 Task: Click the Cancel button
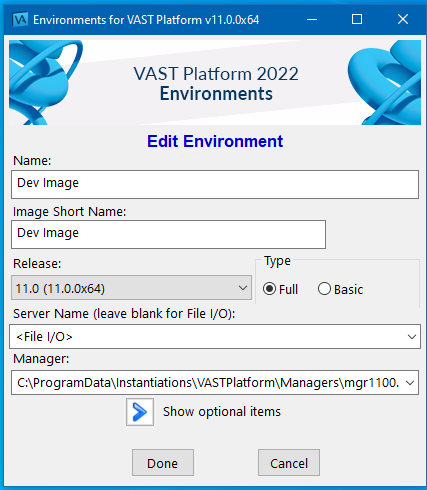pos(289,463)
